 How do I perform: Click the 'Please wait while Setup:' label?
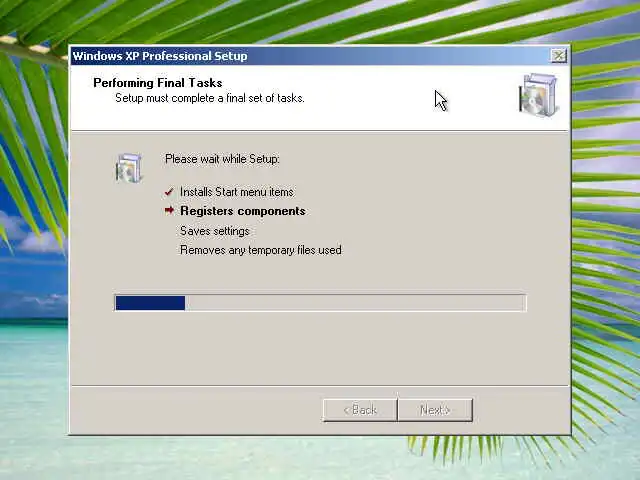click(222, 159)
